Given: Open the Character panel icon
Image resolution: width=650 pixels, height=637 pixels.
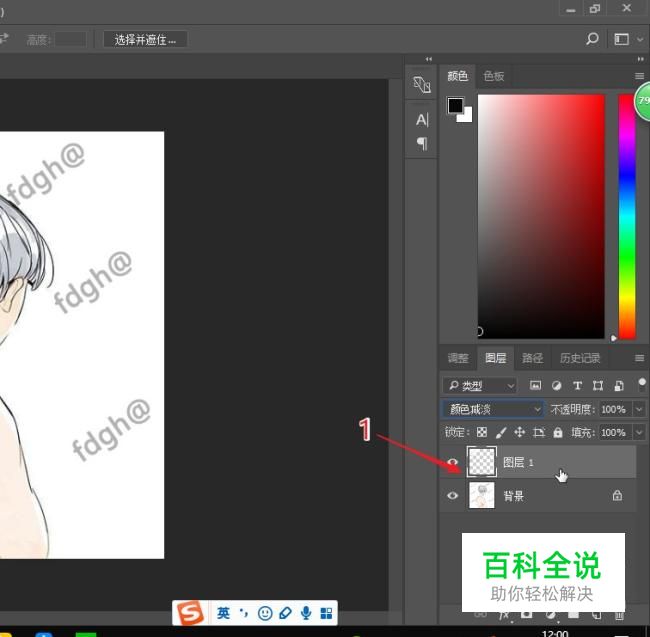Looking at the screenshot, I should (422, 120).
